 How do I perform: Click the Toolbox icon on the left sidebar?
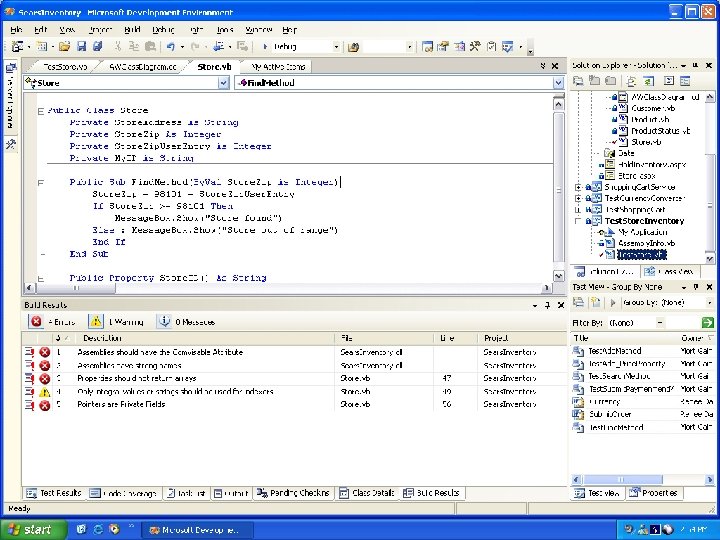10,144
